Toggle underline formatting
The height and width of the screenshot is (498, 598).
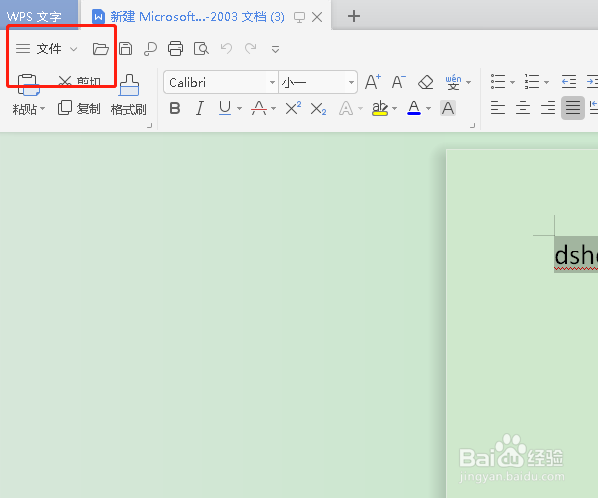[225, 108]
